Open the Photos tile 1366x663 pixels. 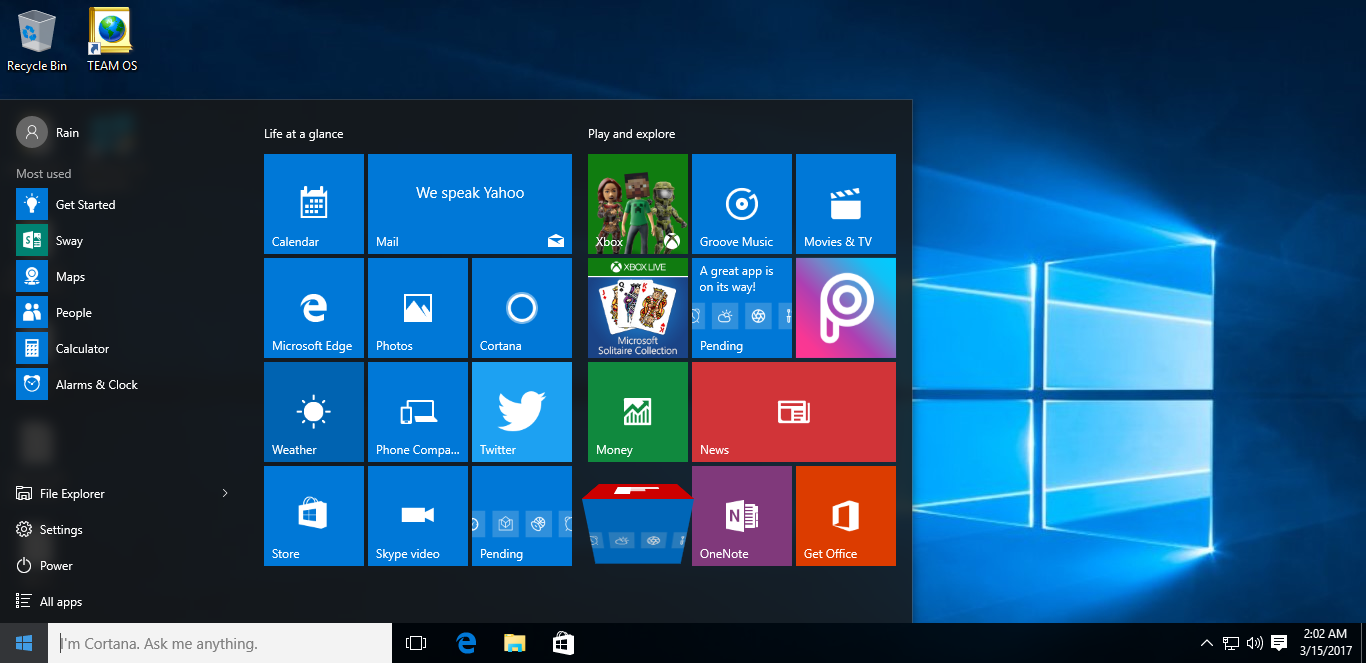coord(418,308)
